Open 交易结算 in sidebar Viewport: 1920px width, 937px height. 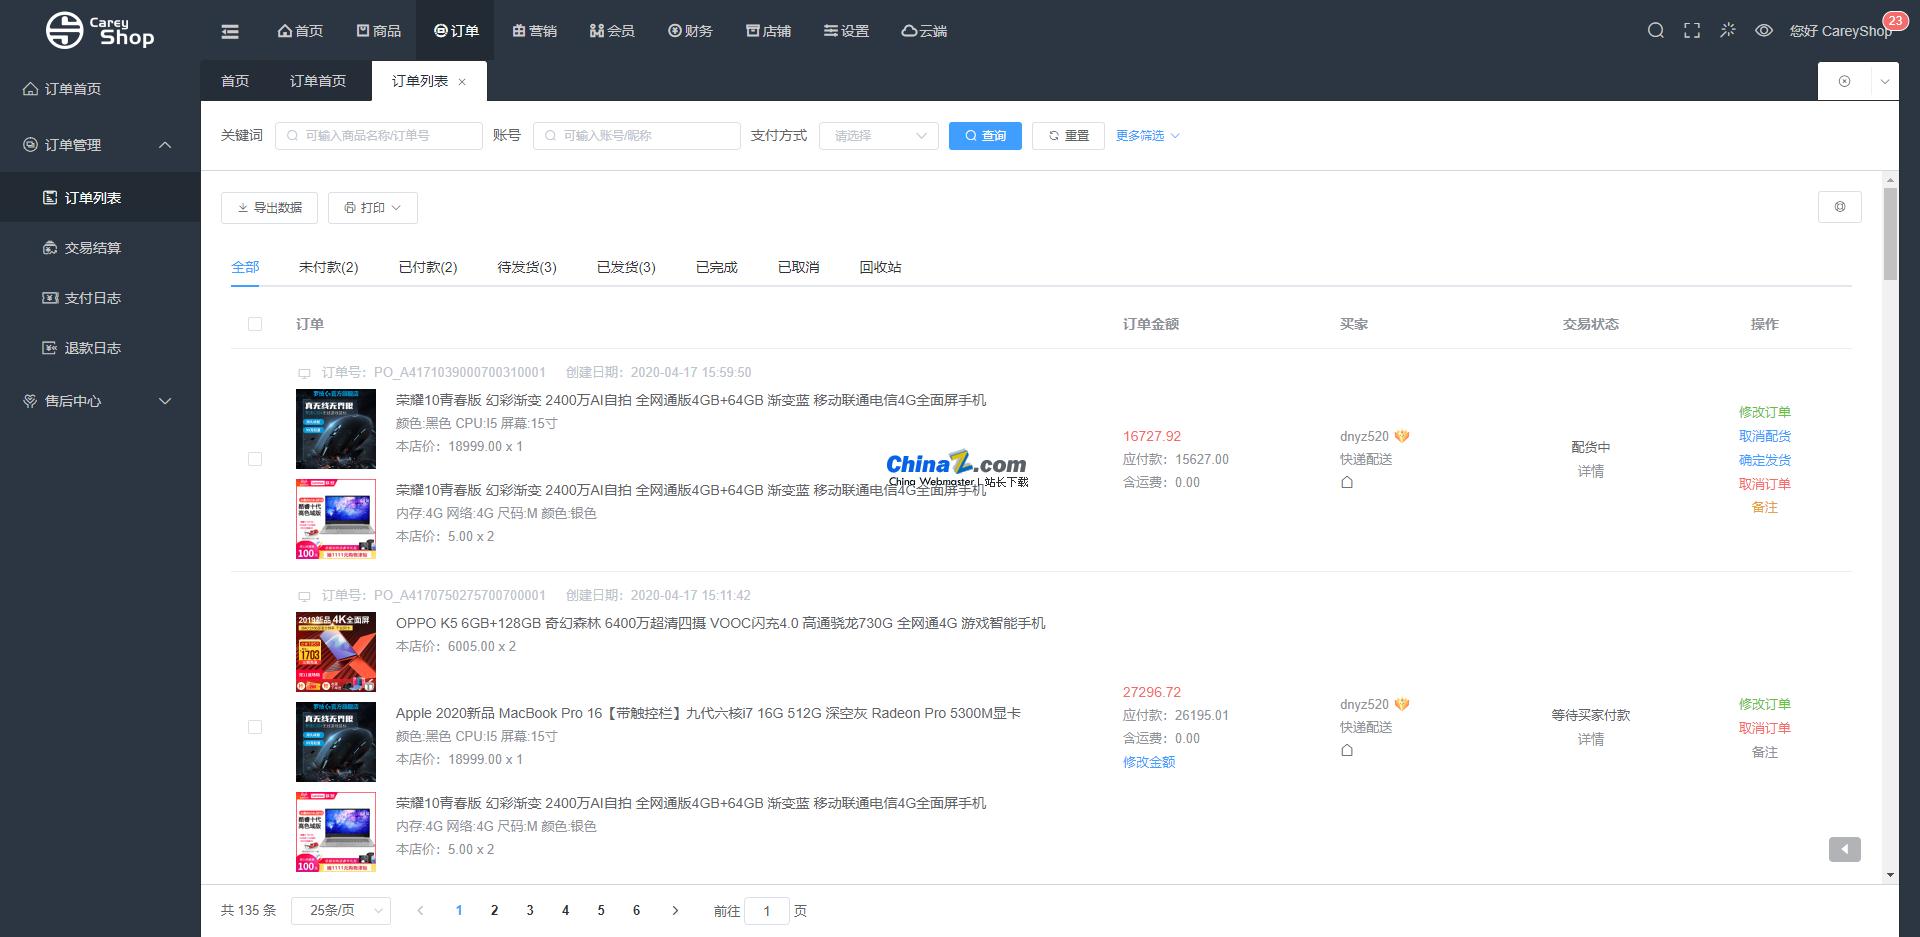point(100,248)
